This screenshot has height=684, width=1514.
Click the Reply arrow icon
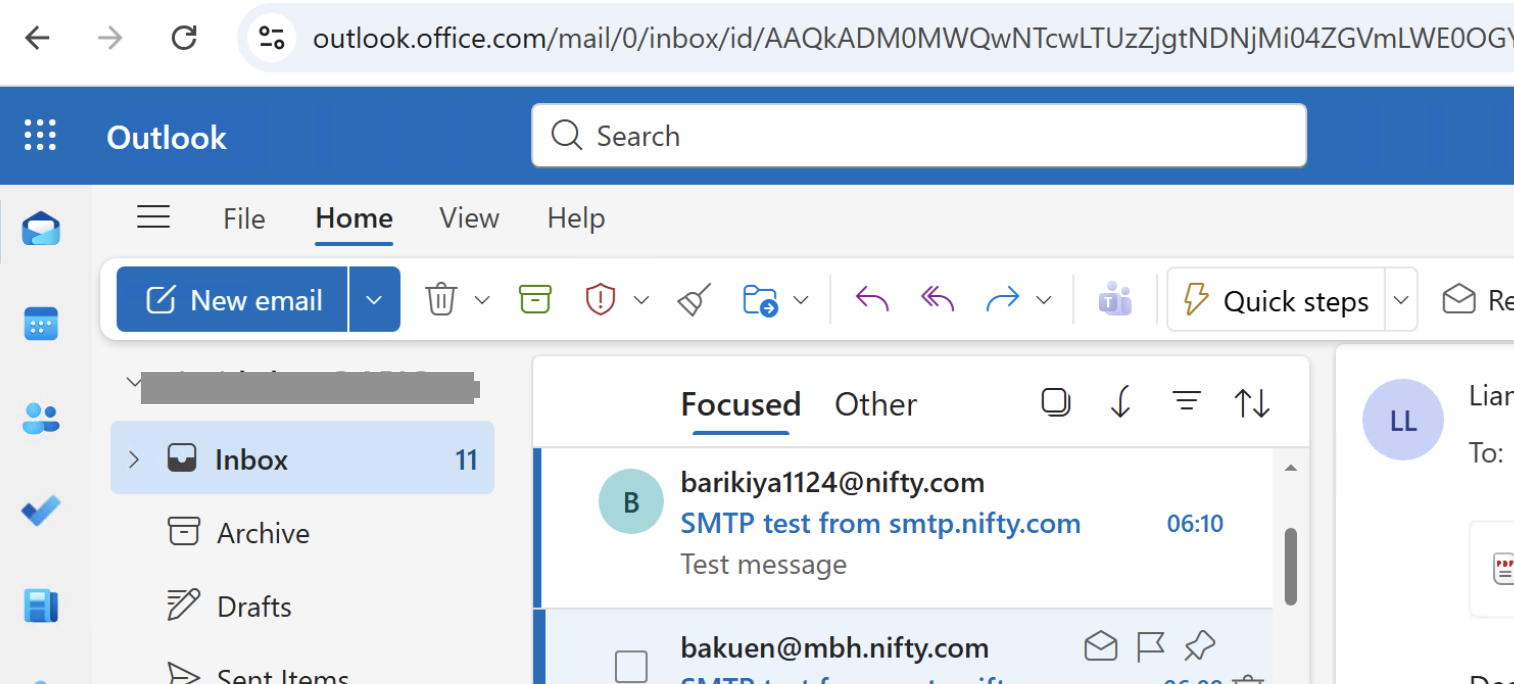872,299
